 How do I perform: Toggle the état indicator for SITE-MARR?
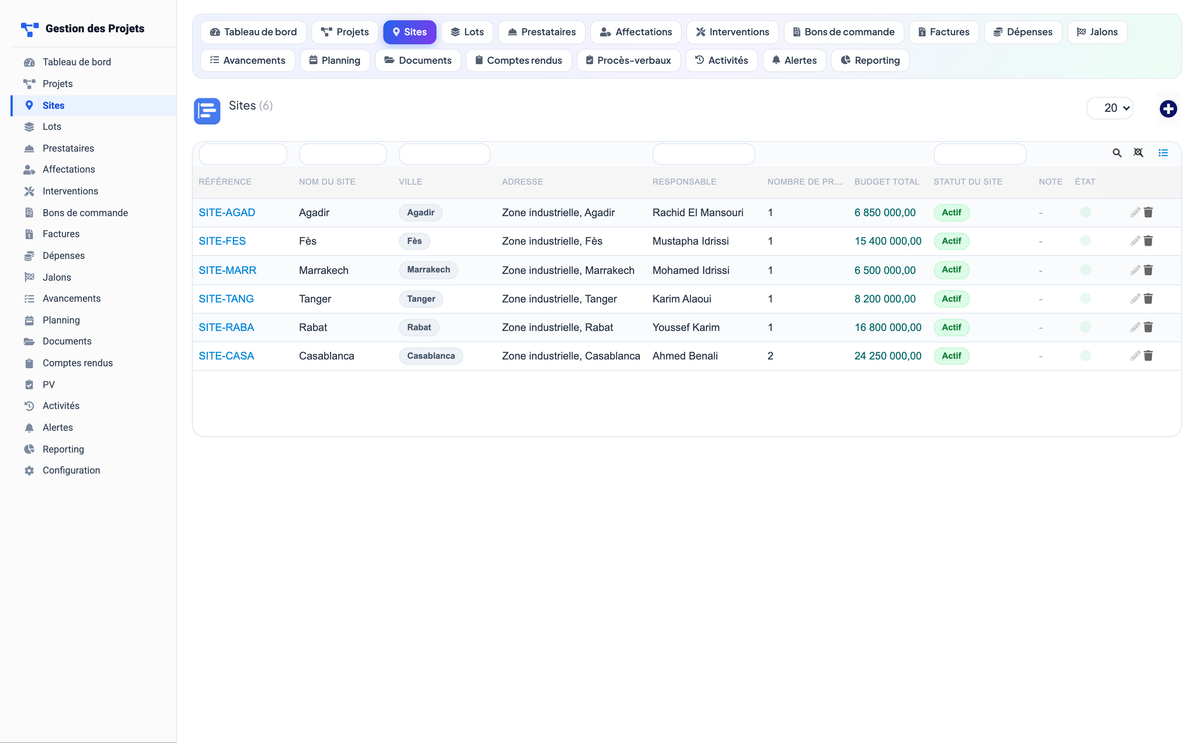tap(1085, 270)
